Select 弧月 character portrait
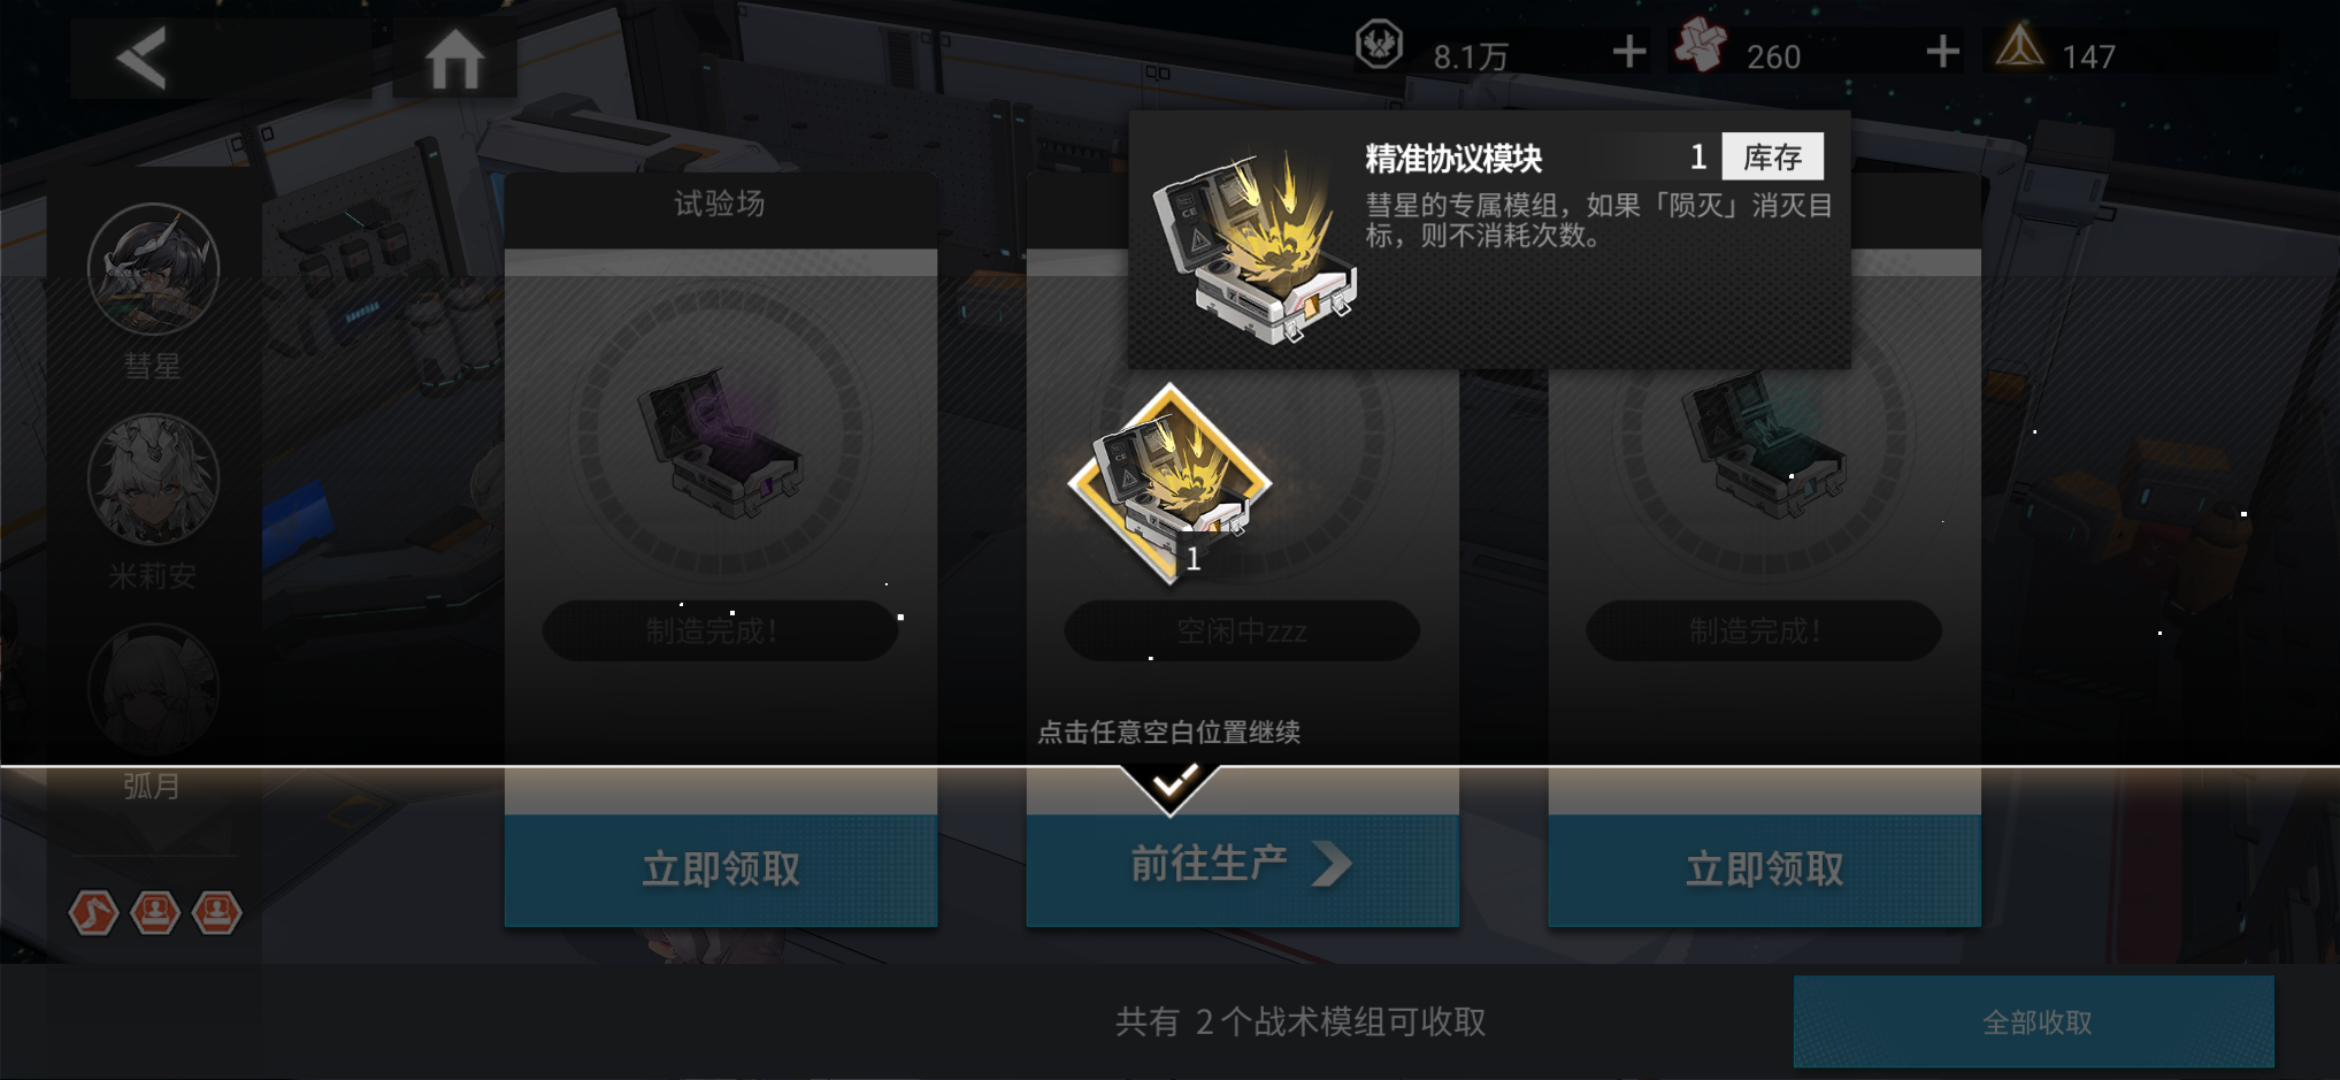The image size is (2340, 1080). (153, 689)
